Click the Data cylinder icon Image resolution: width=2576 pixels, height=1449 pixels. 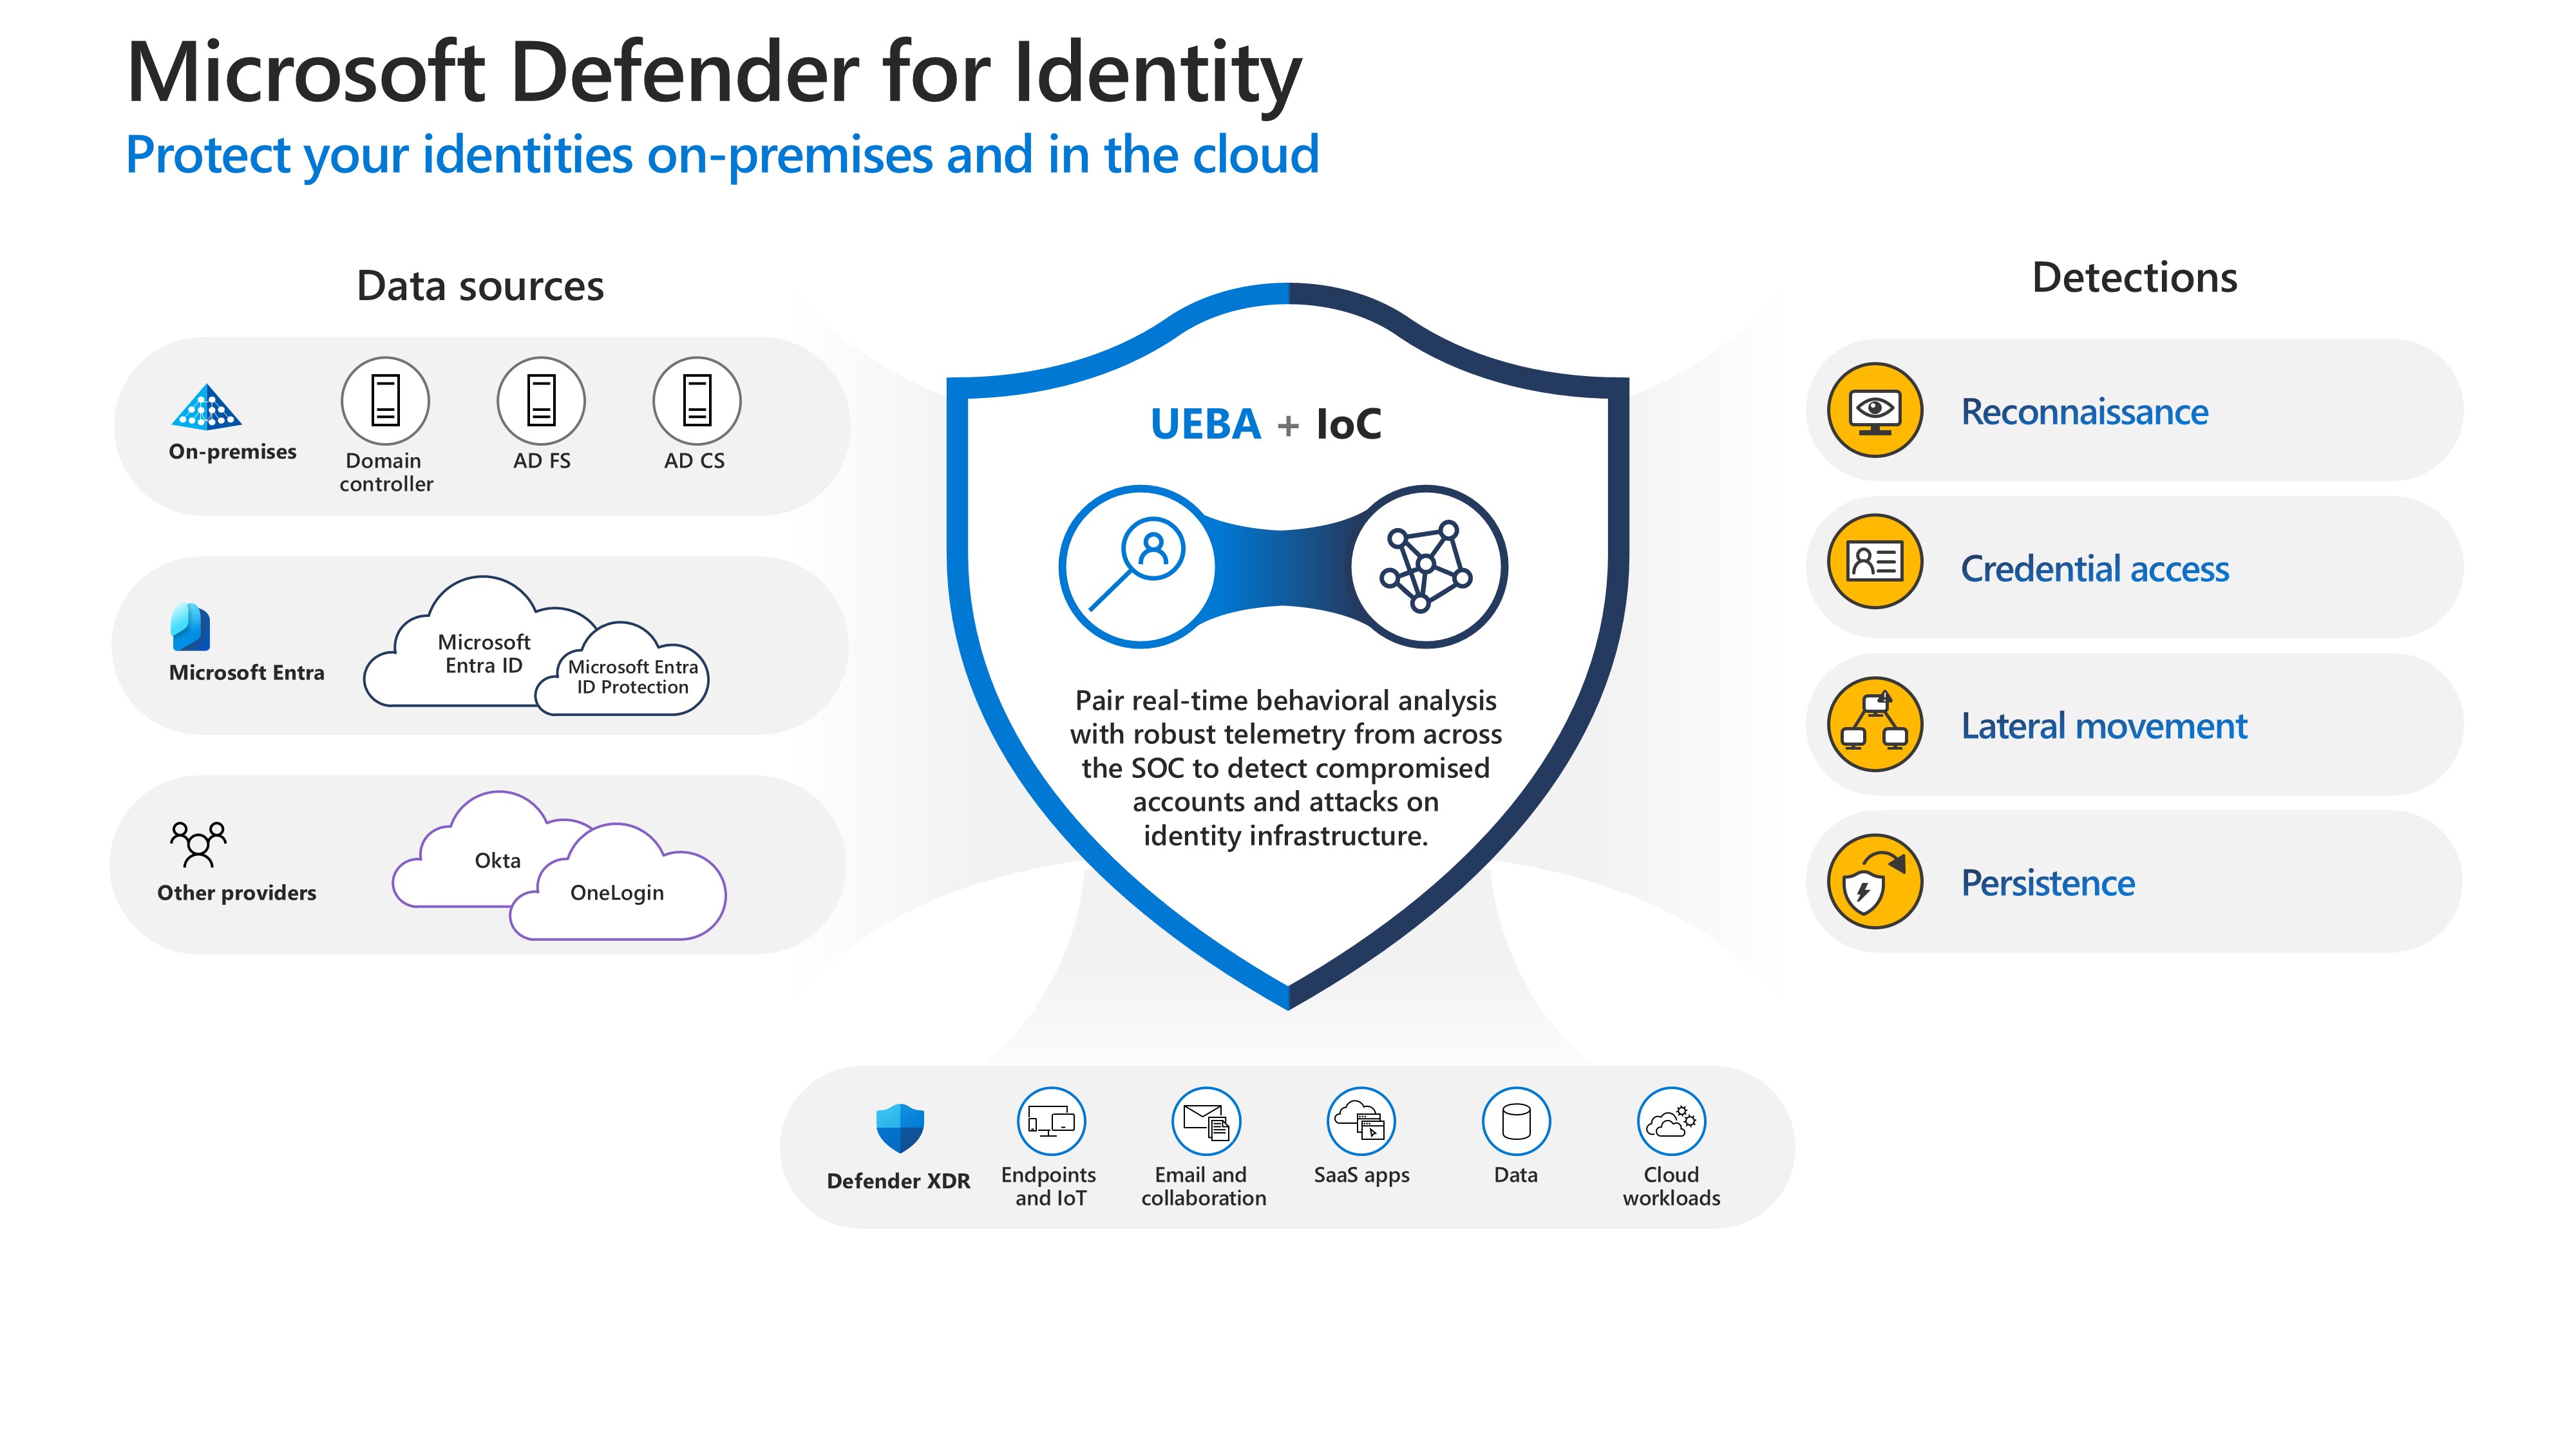(x=1516, y=1121)
